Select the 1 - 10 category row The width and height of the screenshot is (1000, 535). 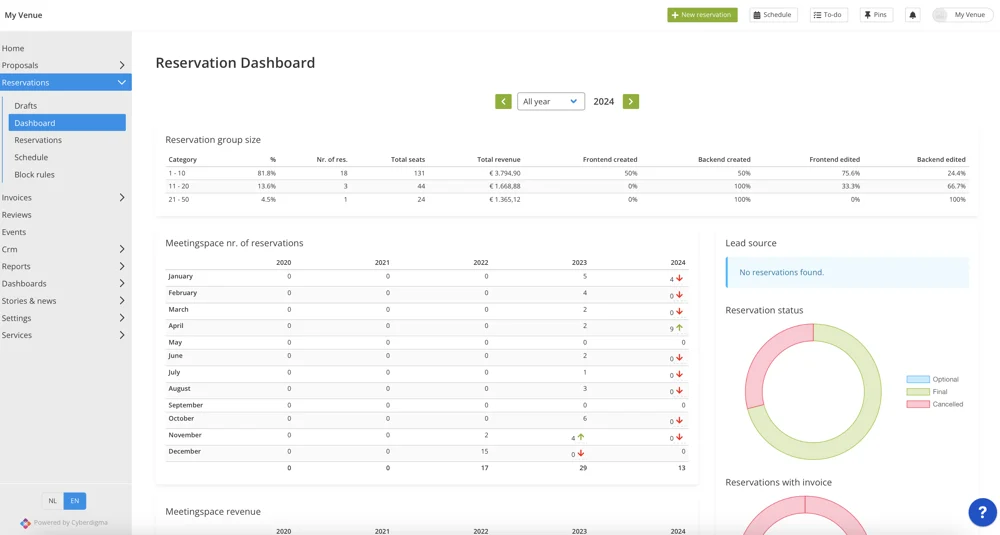coord(567,173)
